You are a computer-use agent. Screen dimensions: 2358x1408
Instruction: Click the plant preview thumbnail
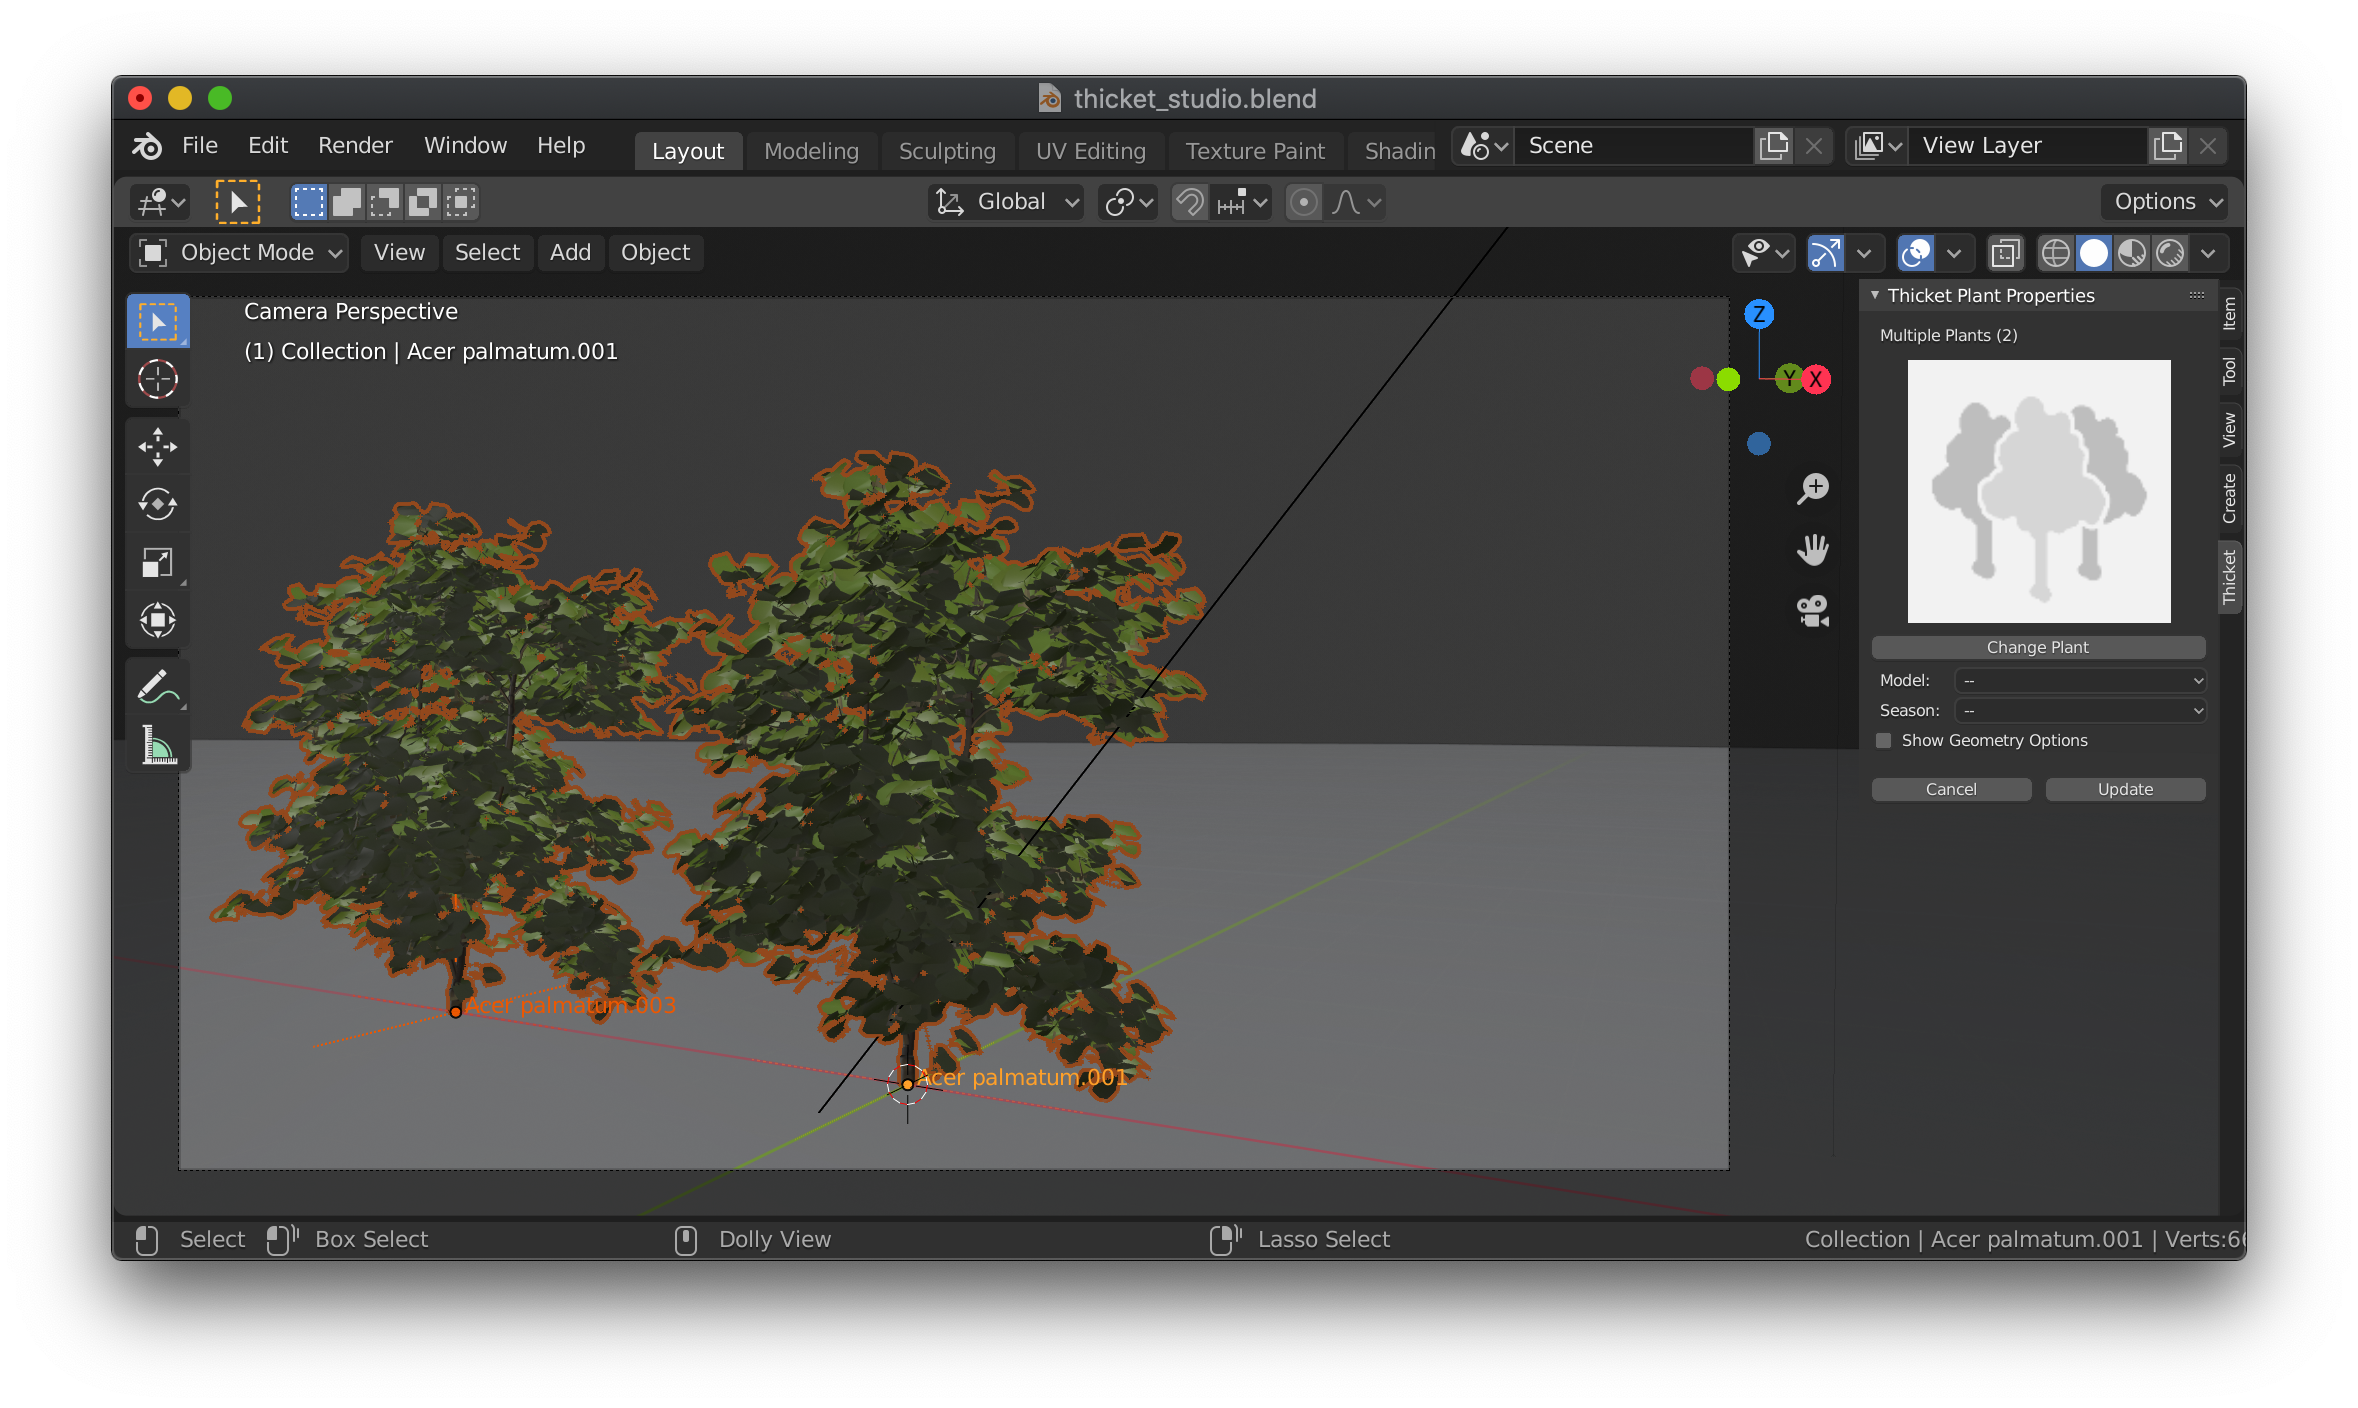coord(2038,491)
